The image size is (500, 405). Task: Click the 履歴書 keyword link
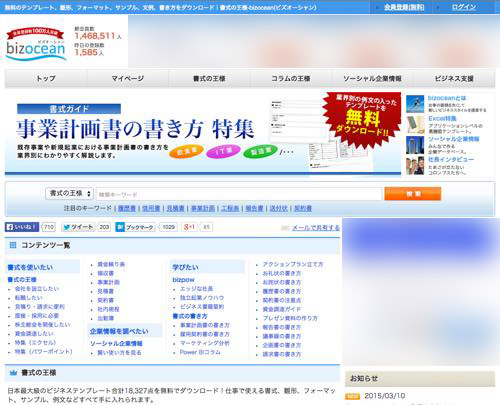pos(127,208)
